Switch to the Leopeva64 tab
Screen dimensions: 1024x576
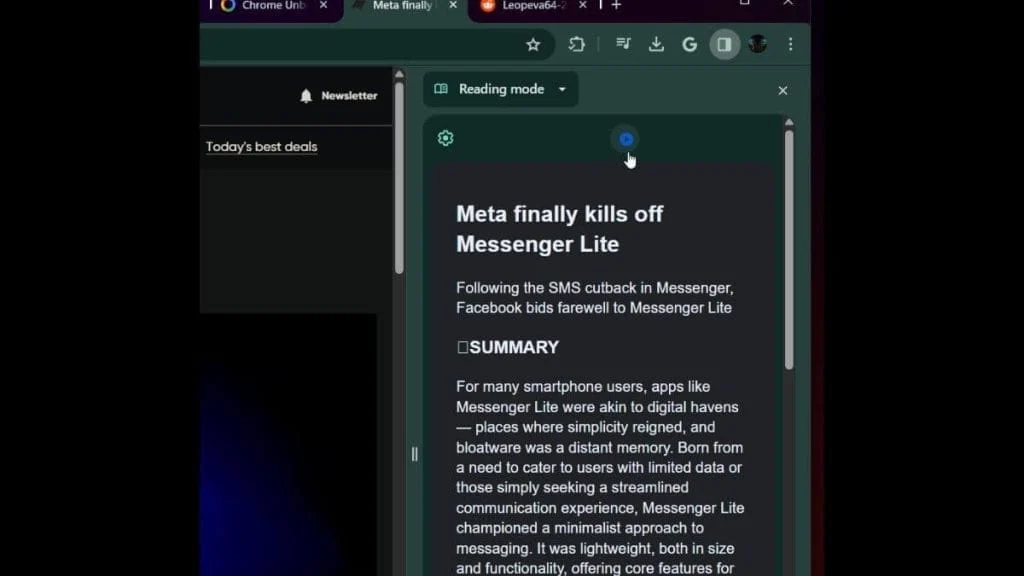click(533, 6)
